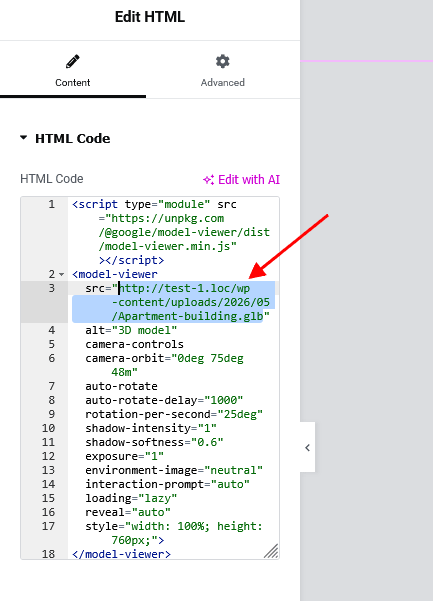The height and width of the screenshot is (601, 433).
Task: Select the Content tab
Action: click(73, 70)
